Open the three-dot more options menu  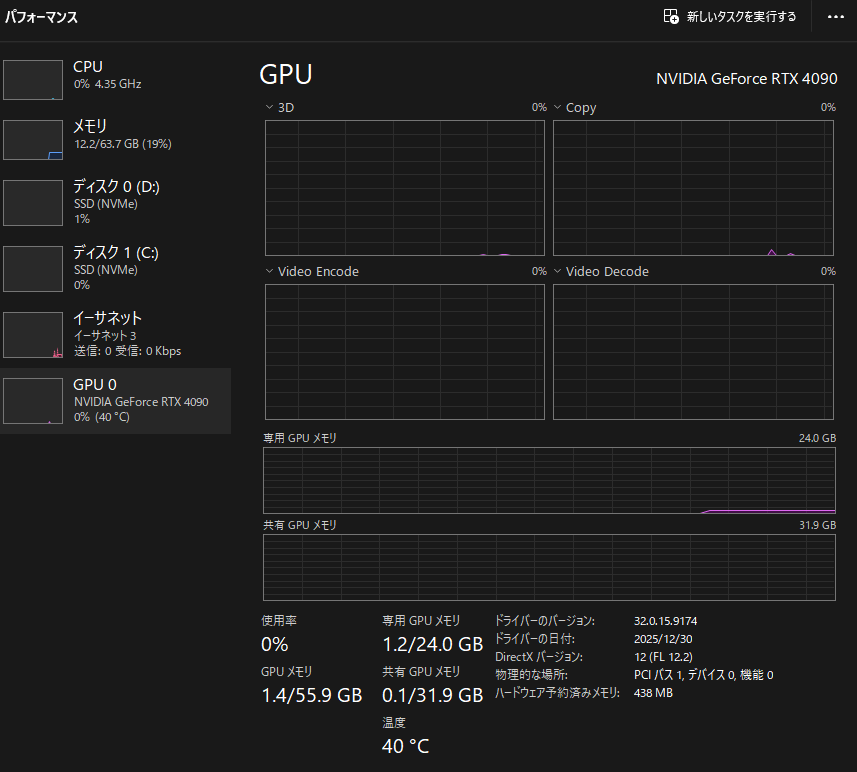click(x=836, y=17)
